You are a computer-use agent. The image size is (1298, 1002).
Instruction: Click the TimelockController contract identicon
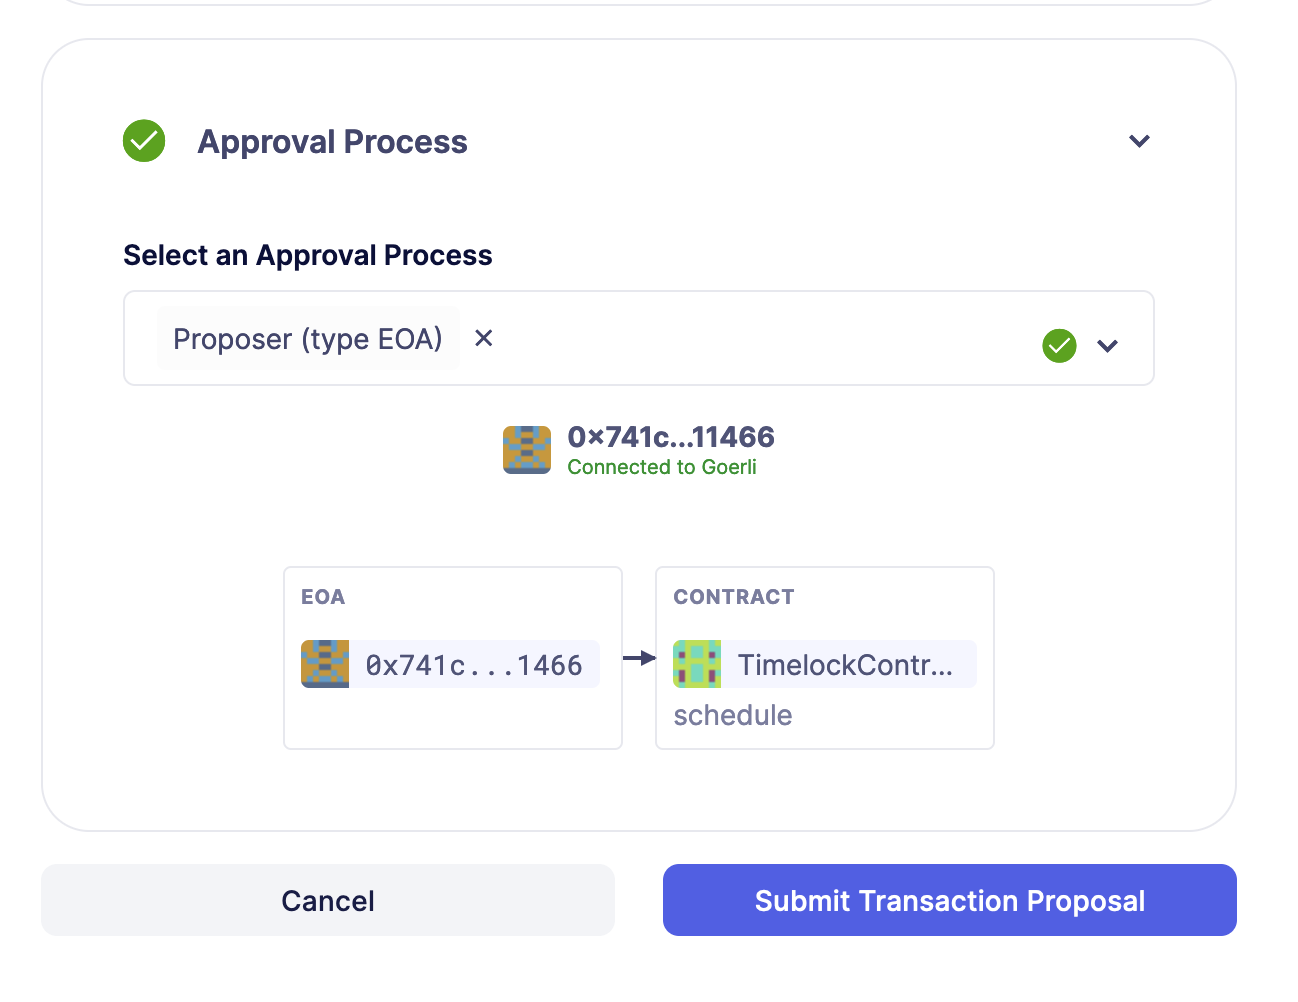tap(697, 664)
